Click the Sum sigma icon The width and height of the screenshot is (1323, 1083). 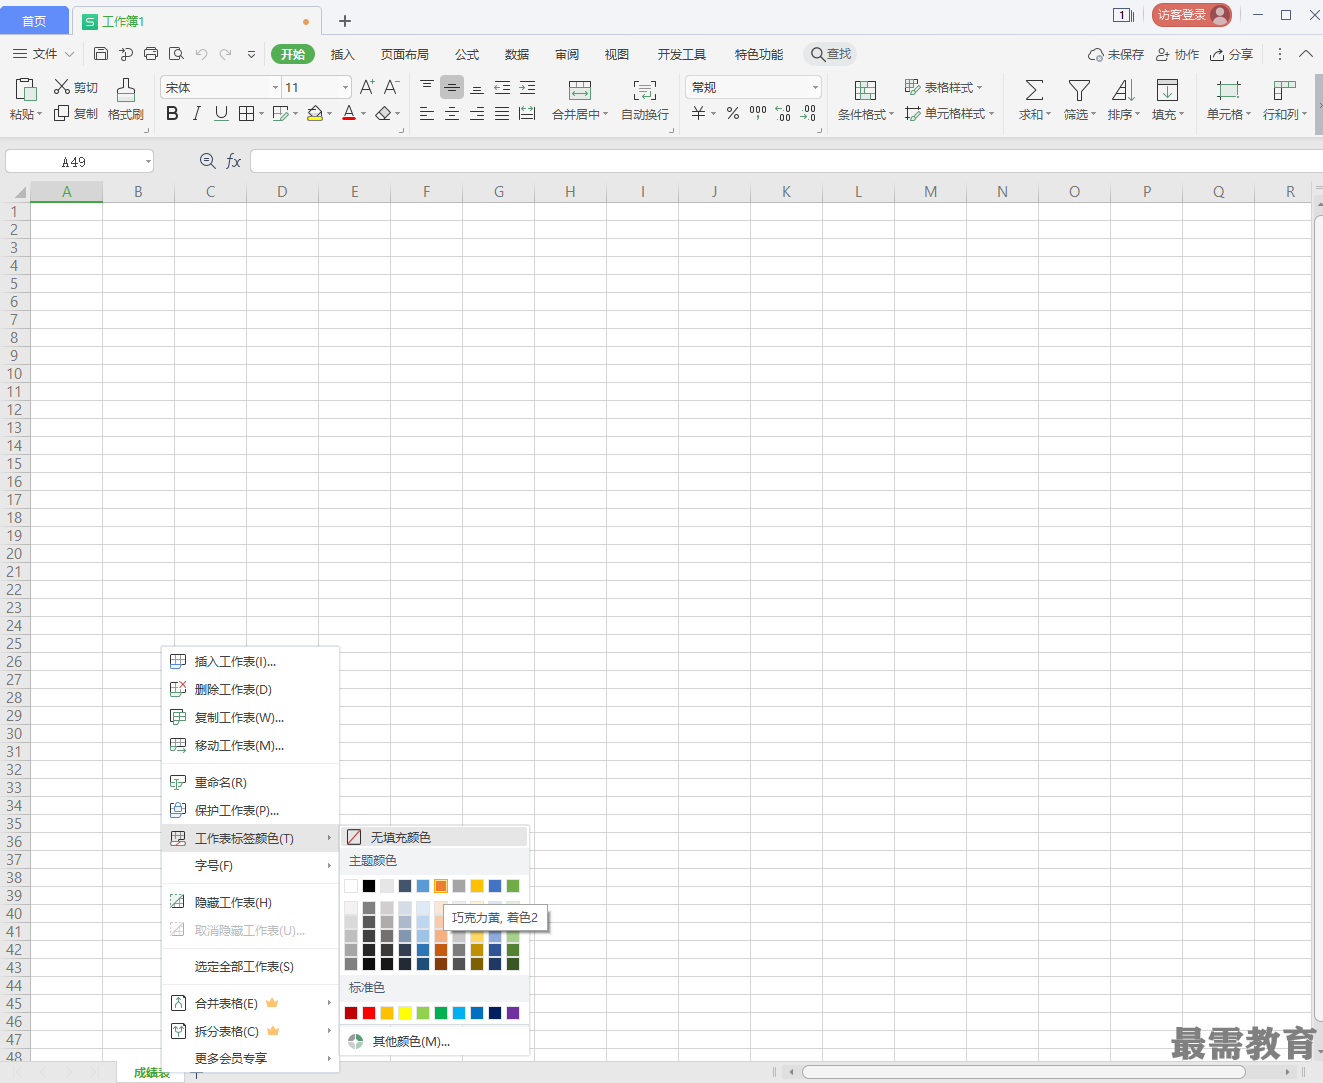pyautogui.click(x=1034, y=90)
